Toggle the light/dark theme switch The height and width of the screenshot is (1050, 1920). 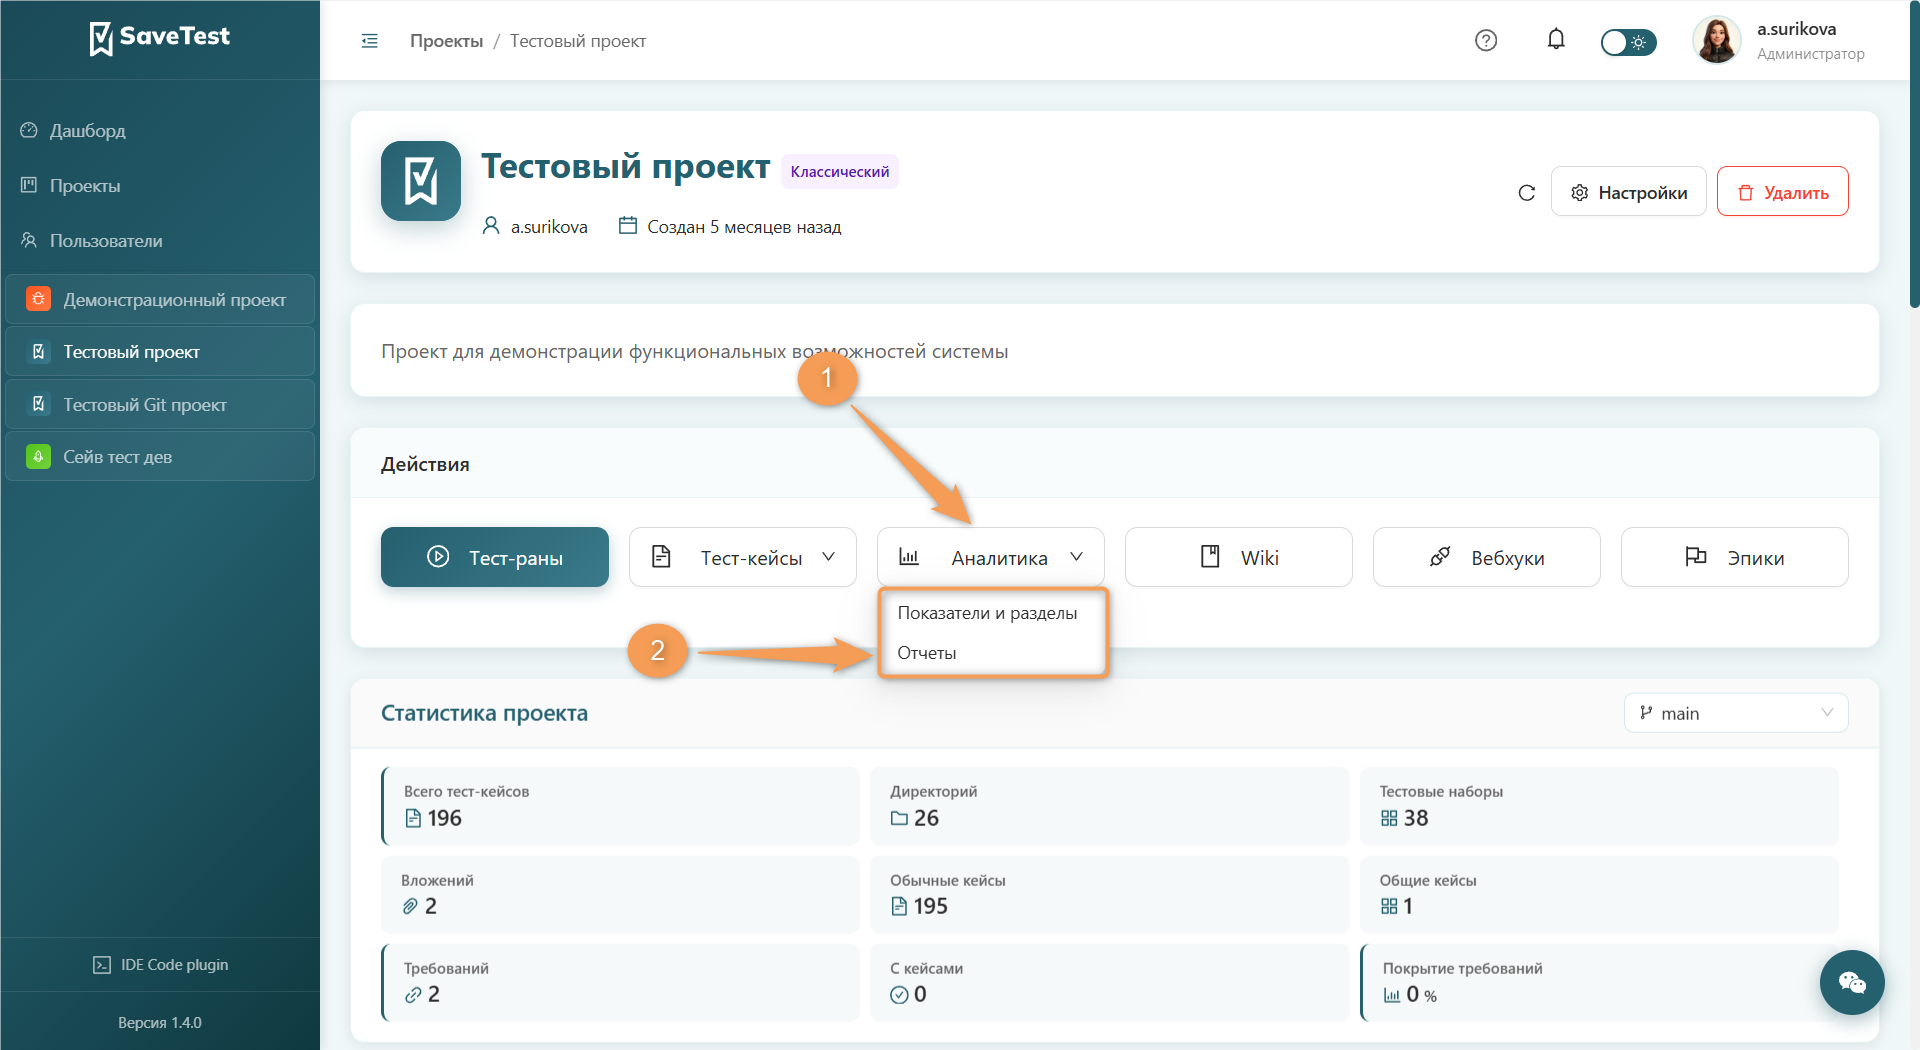(1628, 42)
